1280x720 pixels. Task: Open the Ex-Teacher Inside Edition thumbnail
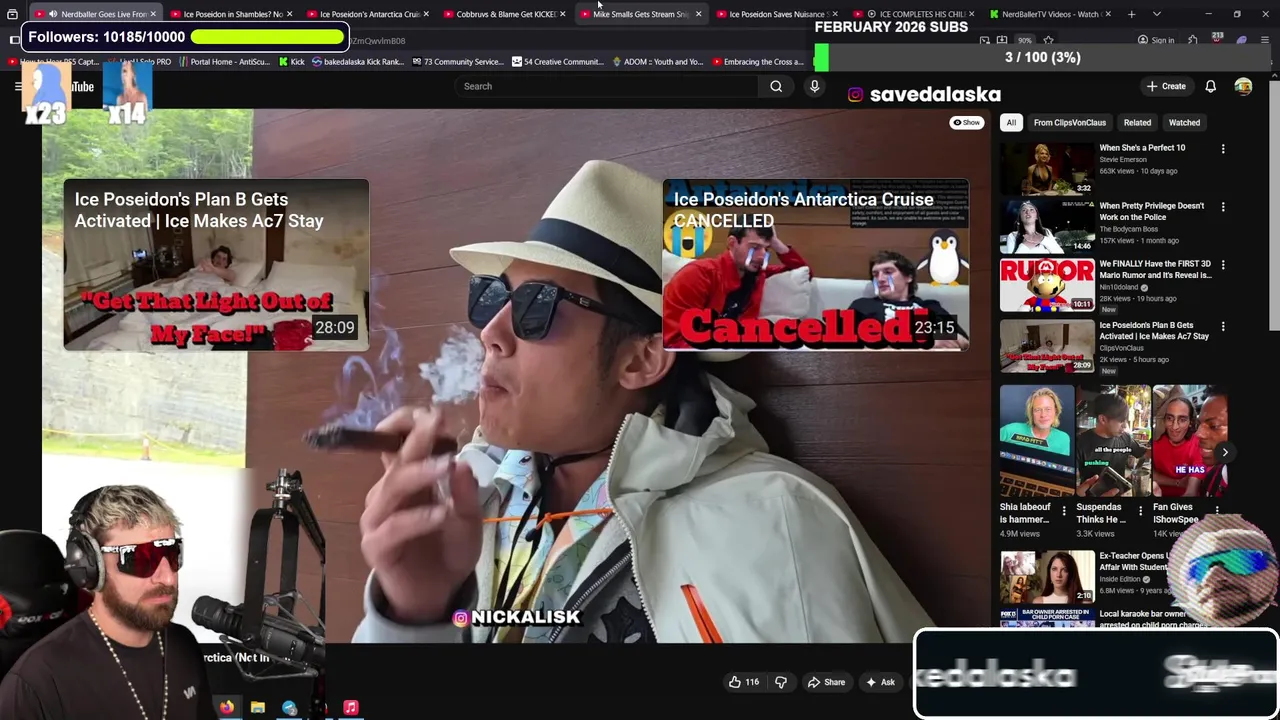[1047, 576]
